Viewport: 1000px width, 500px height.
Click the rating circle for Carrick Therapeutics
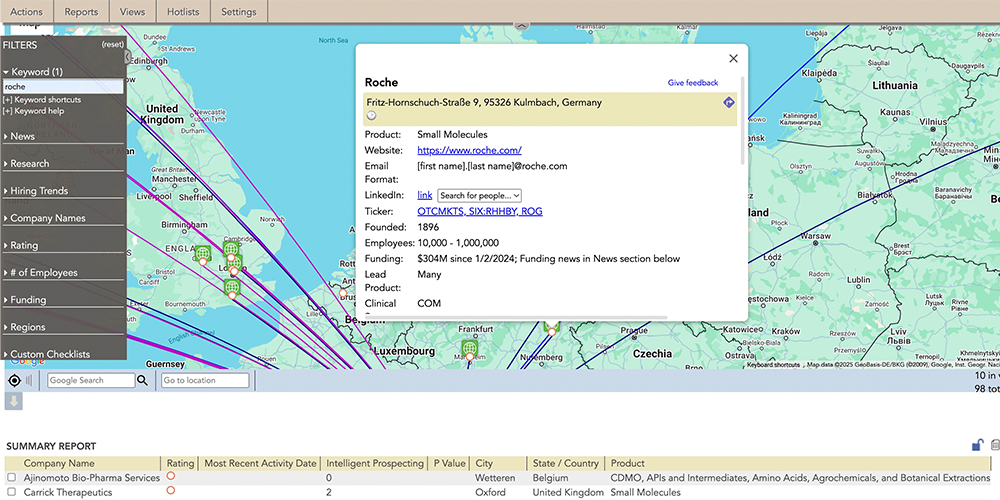click(170, 490)
